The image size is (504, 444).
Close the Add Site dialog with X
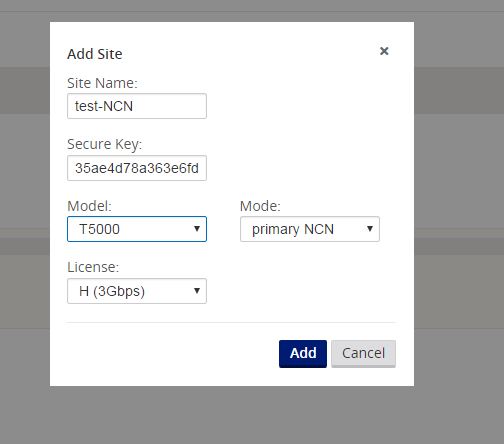pos(384,51)
